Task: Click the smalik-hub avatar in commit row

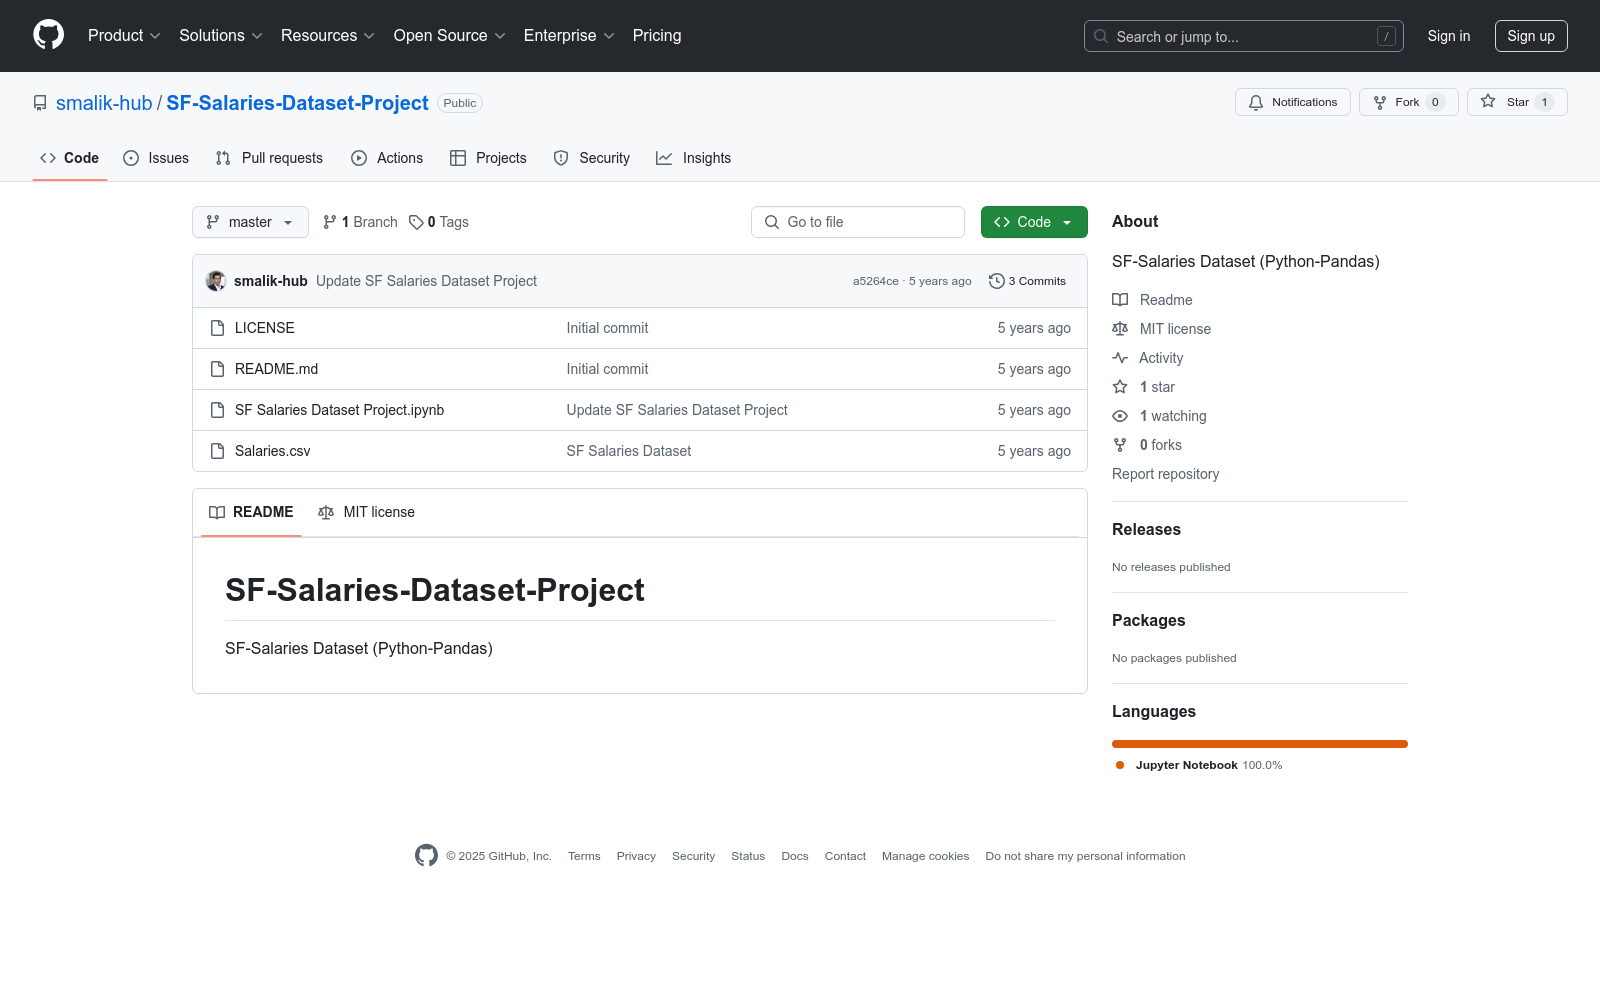Action: coord(216,281)
